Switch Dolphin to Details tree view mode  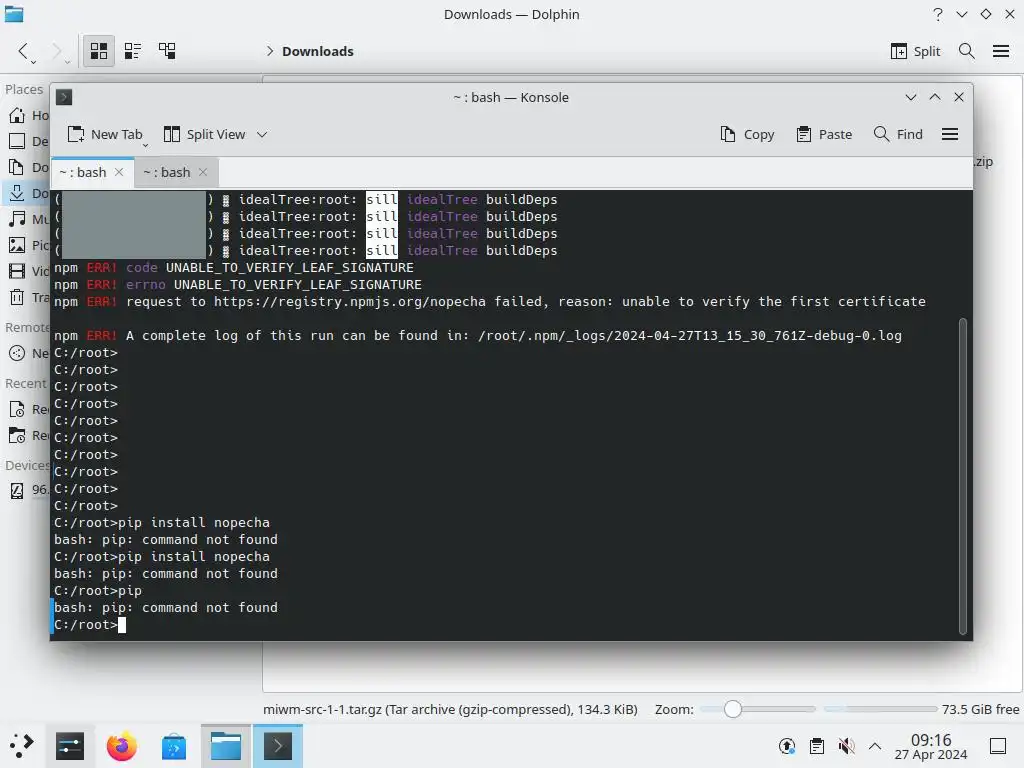click(x=167, y=51)
